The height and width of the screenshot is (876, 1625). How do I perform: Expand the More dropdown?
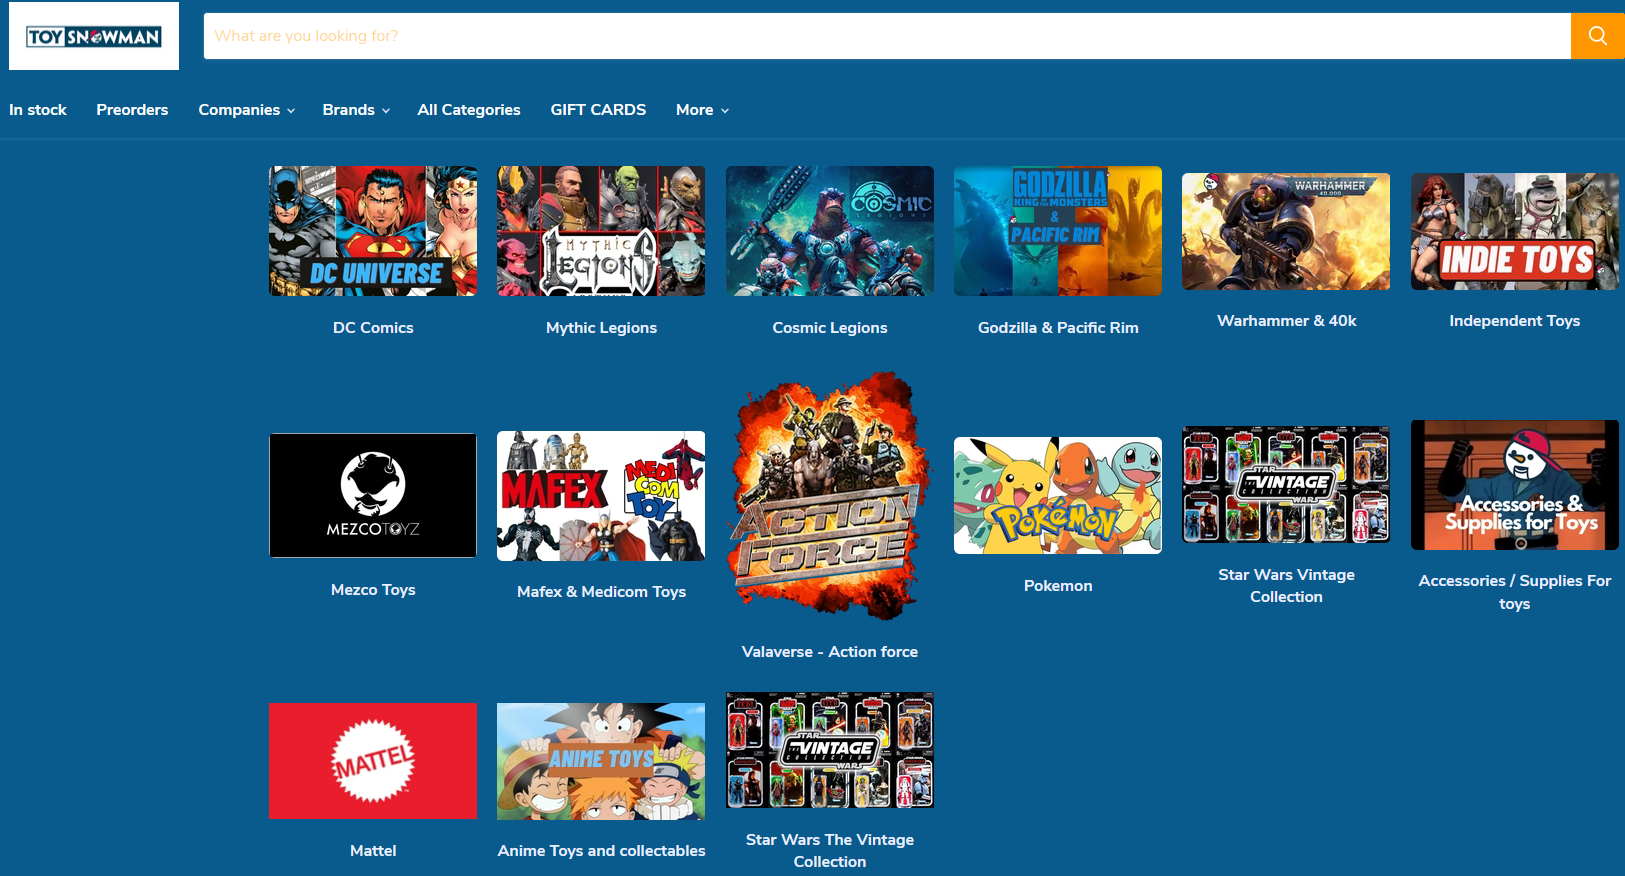click(x=702, y=110)
